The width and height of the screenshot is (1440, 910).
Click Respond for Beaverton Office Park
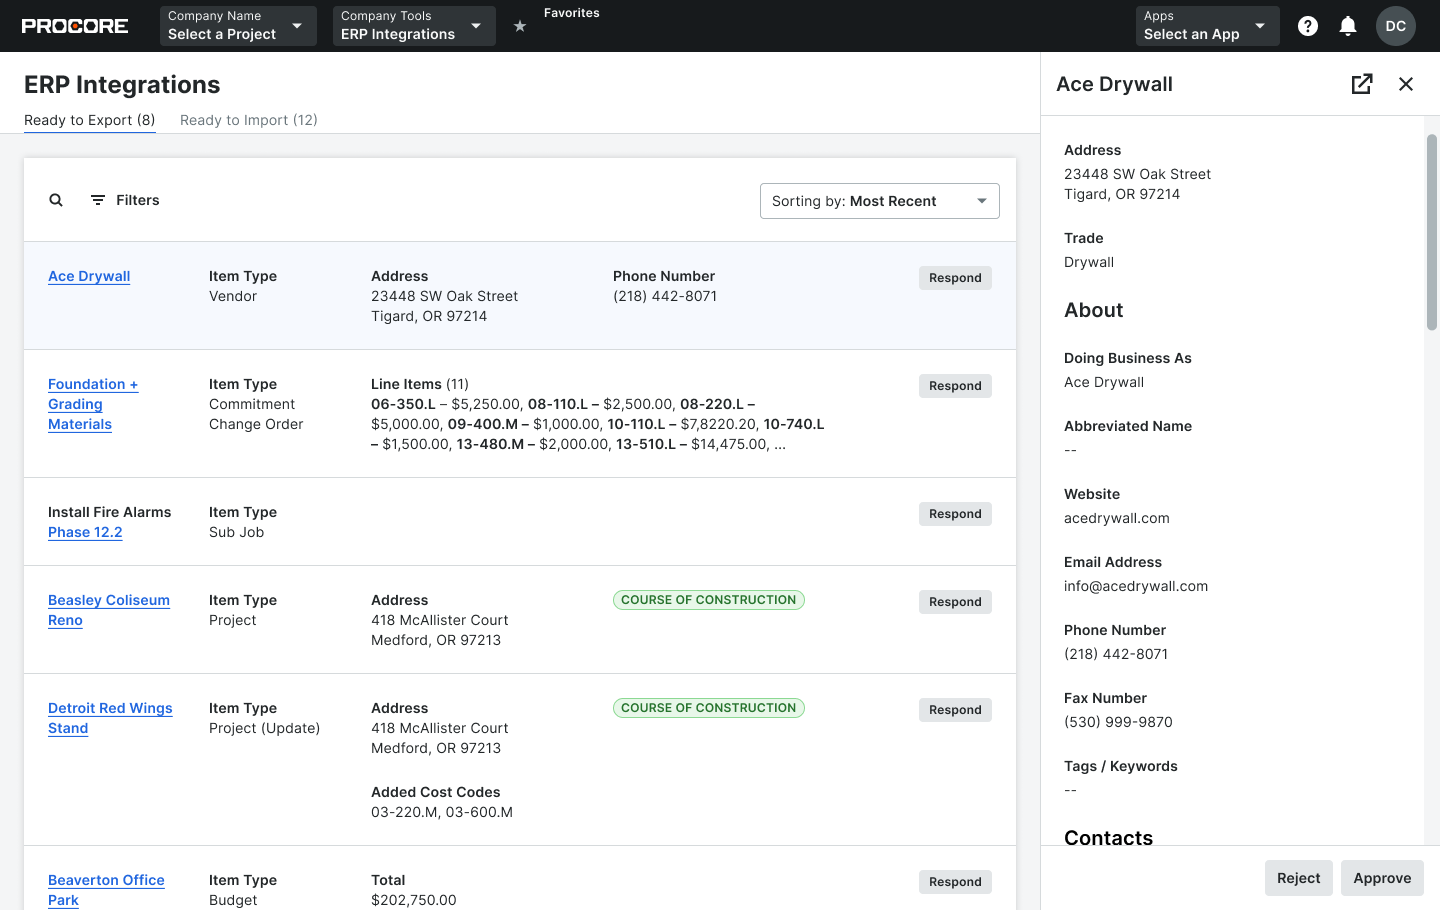[955, 882]
